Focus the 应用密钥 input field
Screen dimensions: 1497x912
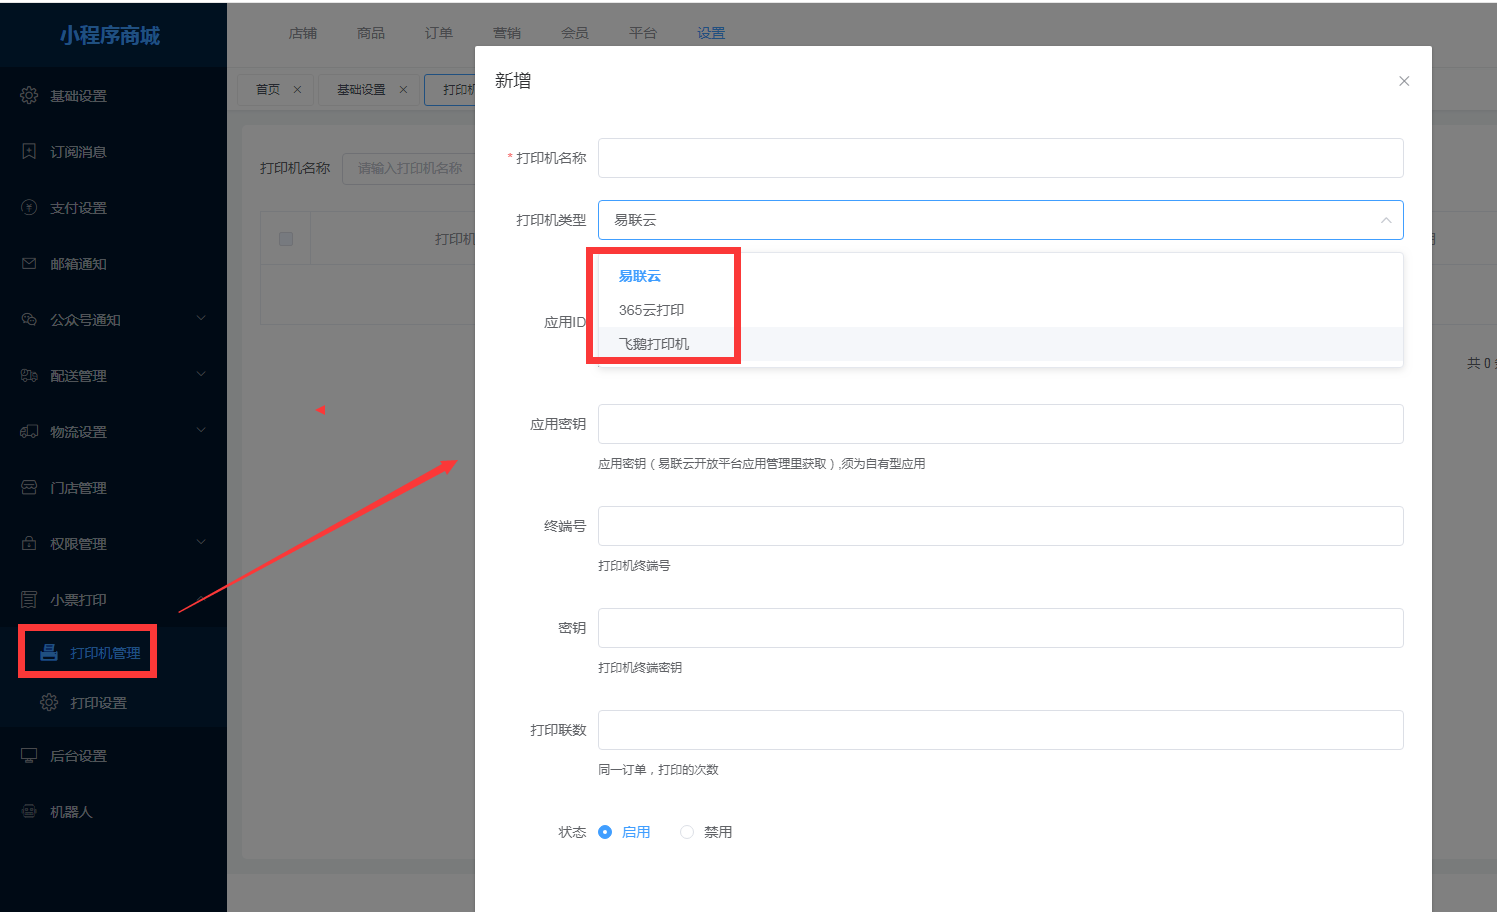pyautogui.click(x=1001, y=424)
